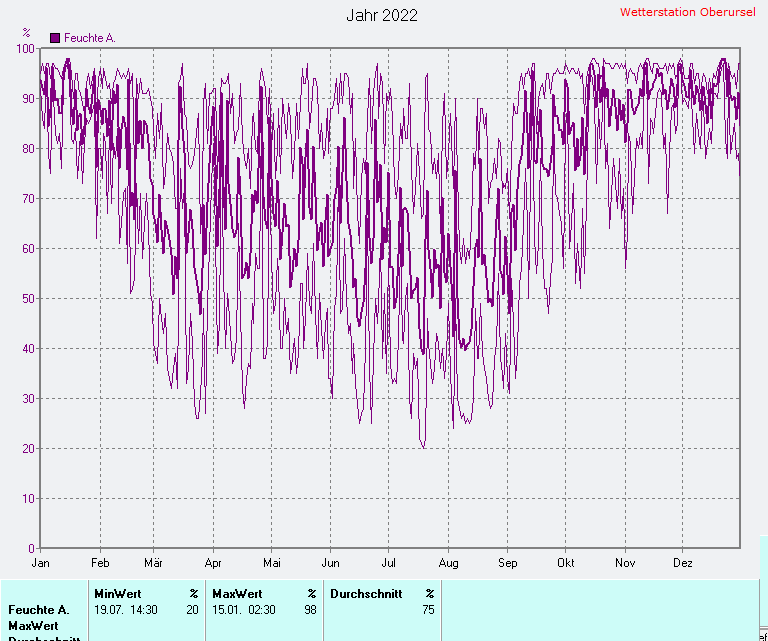Click the 'Feuchte A.' legend label
The width and height of the screenshot is (768, 641).
pos(90,38)
